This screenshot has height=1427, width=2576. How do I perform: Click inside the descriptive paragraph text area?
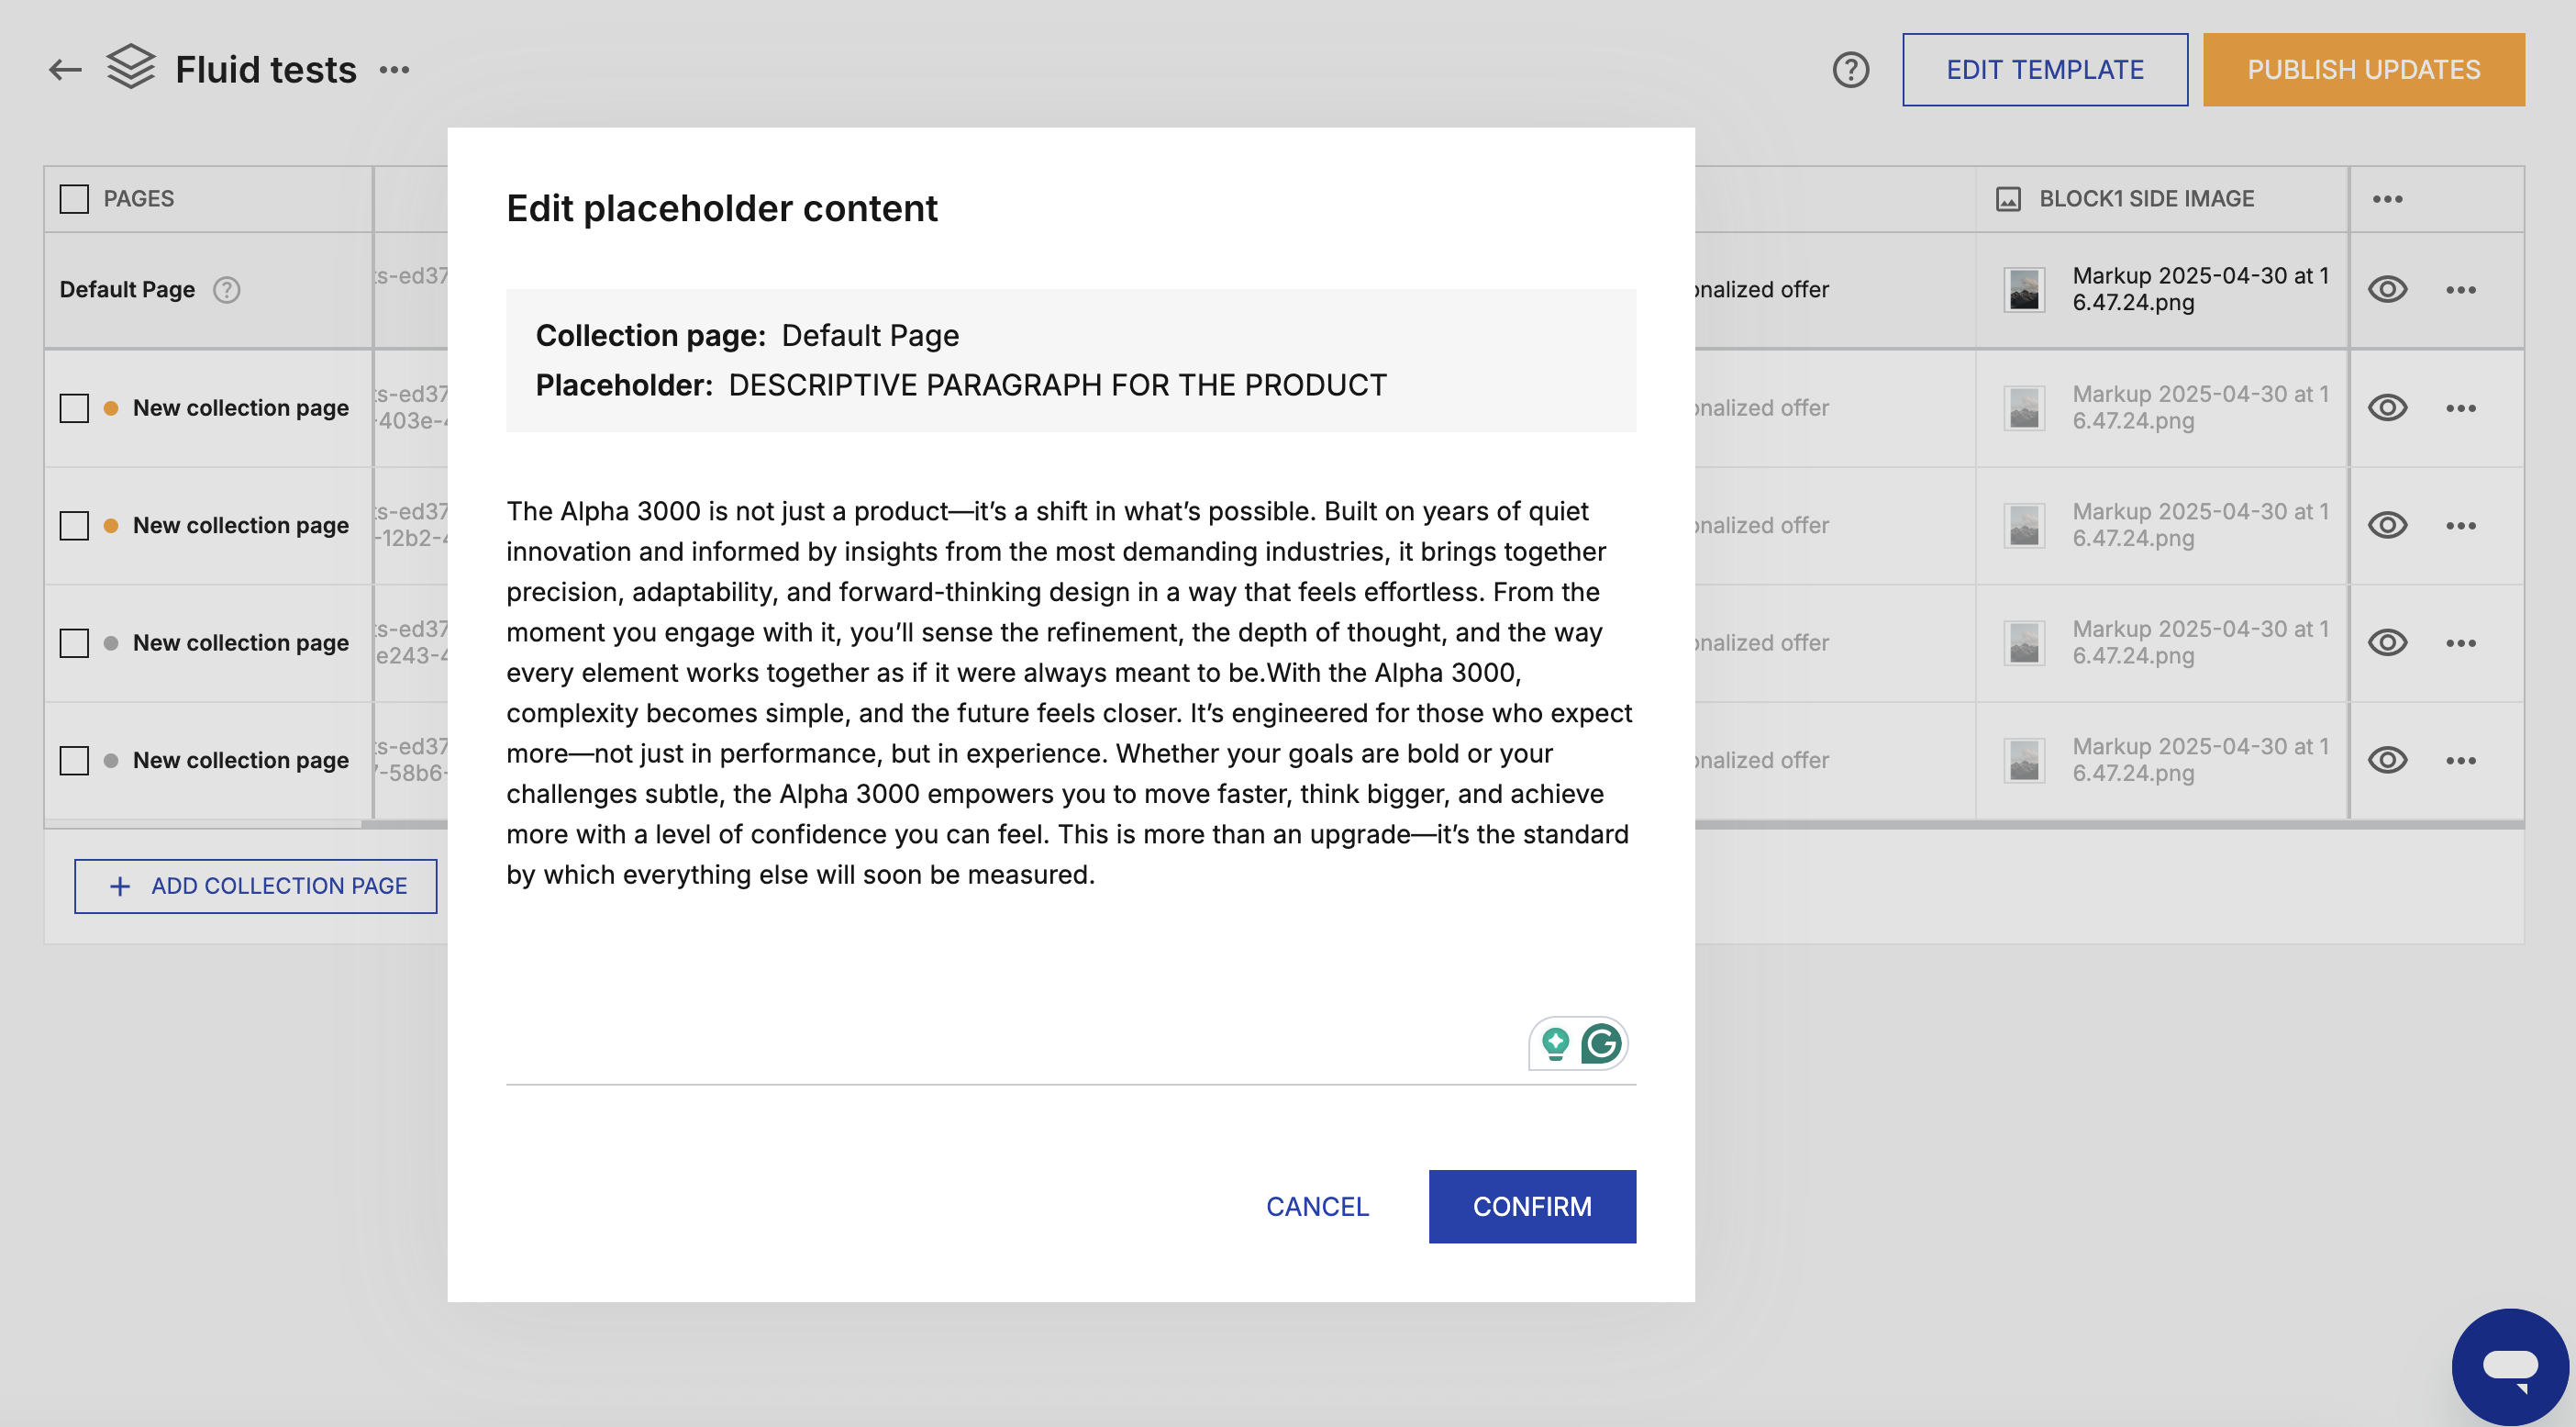[x=1070, y=692]
